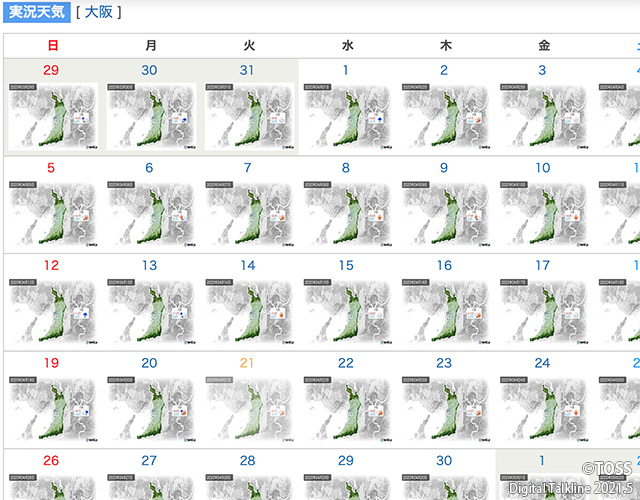Click the red date number 26

point(51,460)
